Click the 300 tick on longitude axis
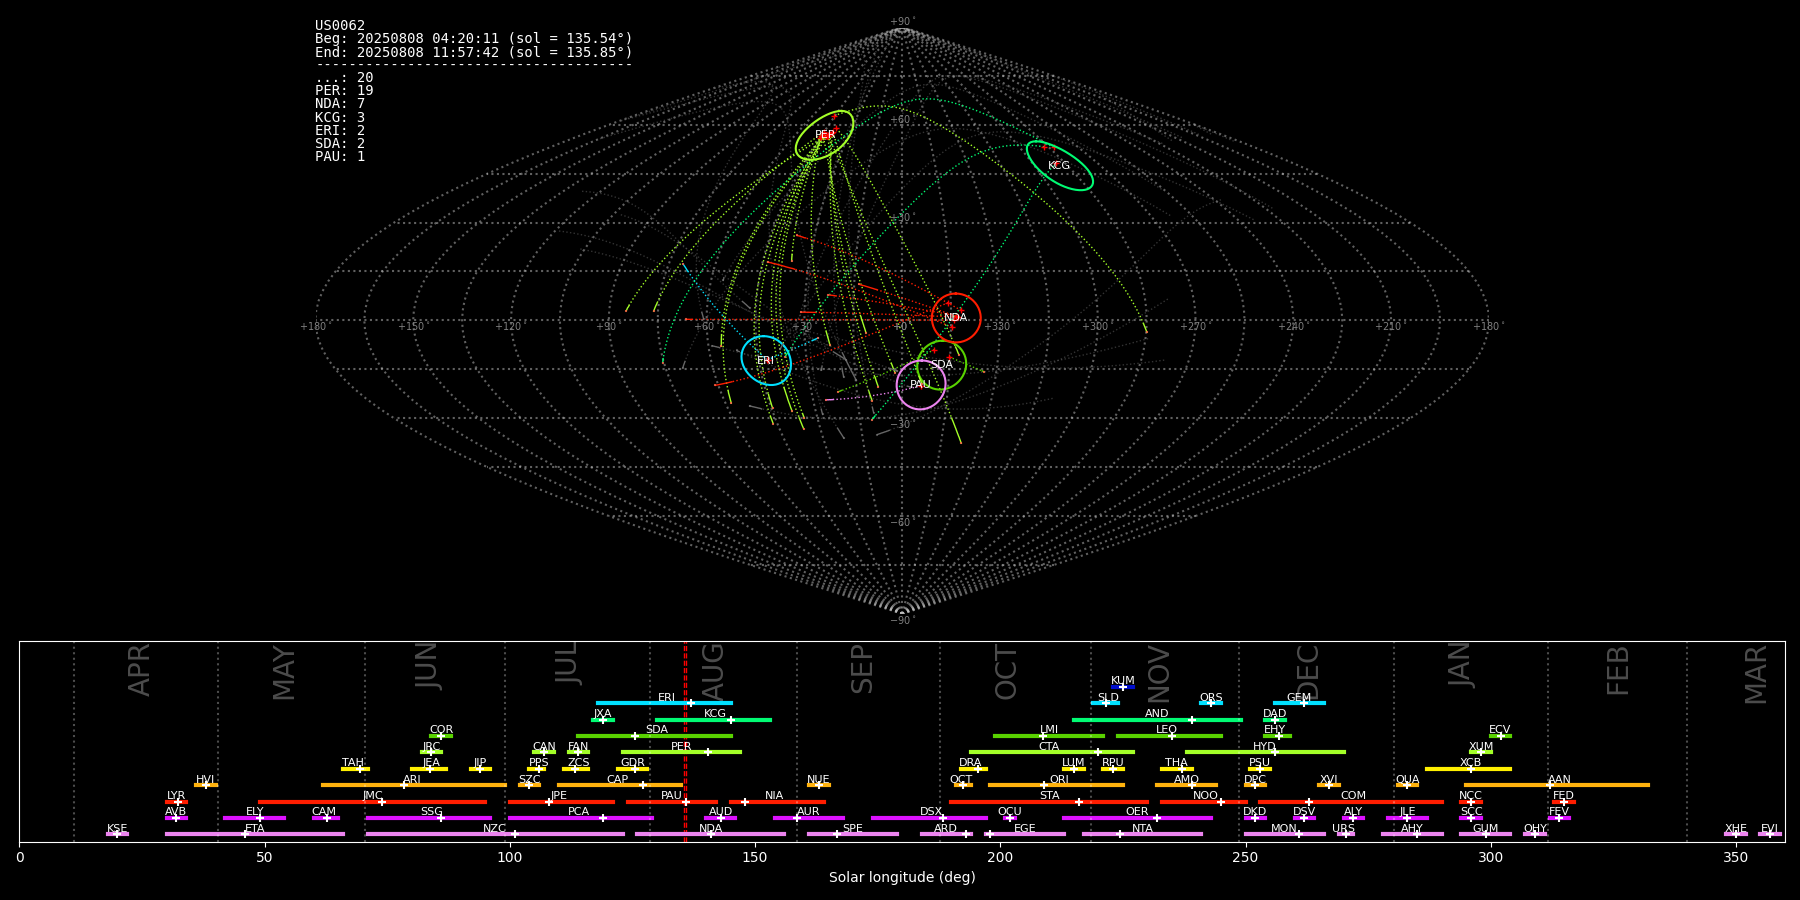 (1490, 858)
